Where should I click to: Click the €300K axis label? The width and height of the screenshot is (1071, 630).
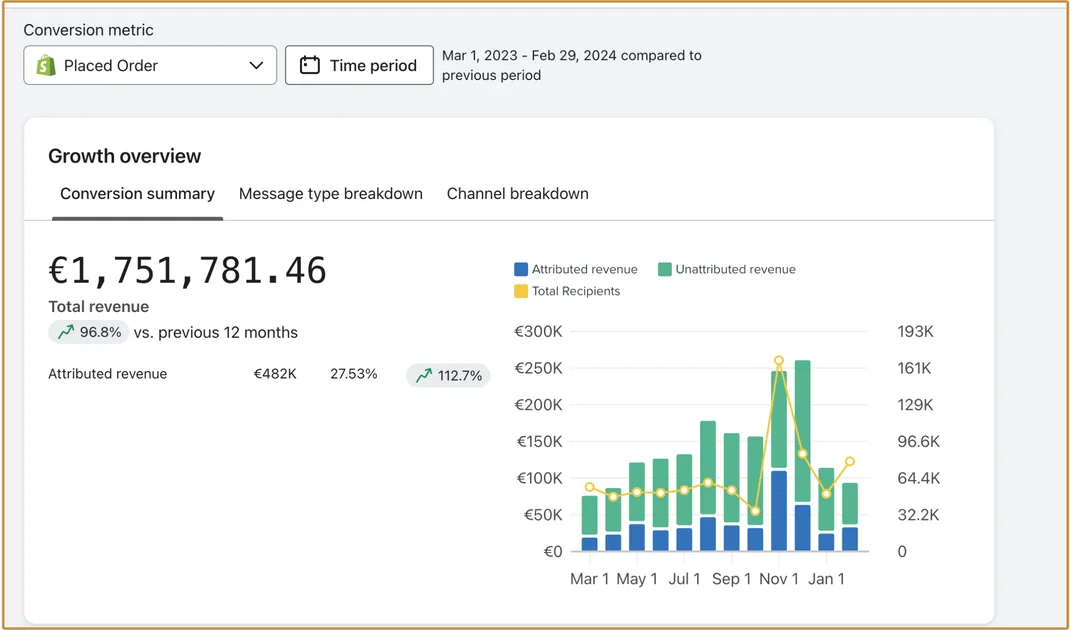point(538,331)
